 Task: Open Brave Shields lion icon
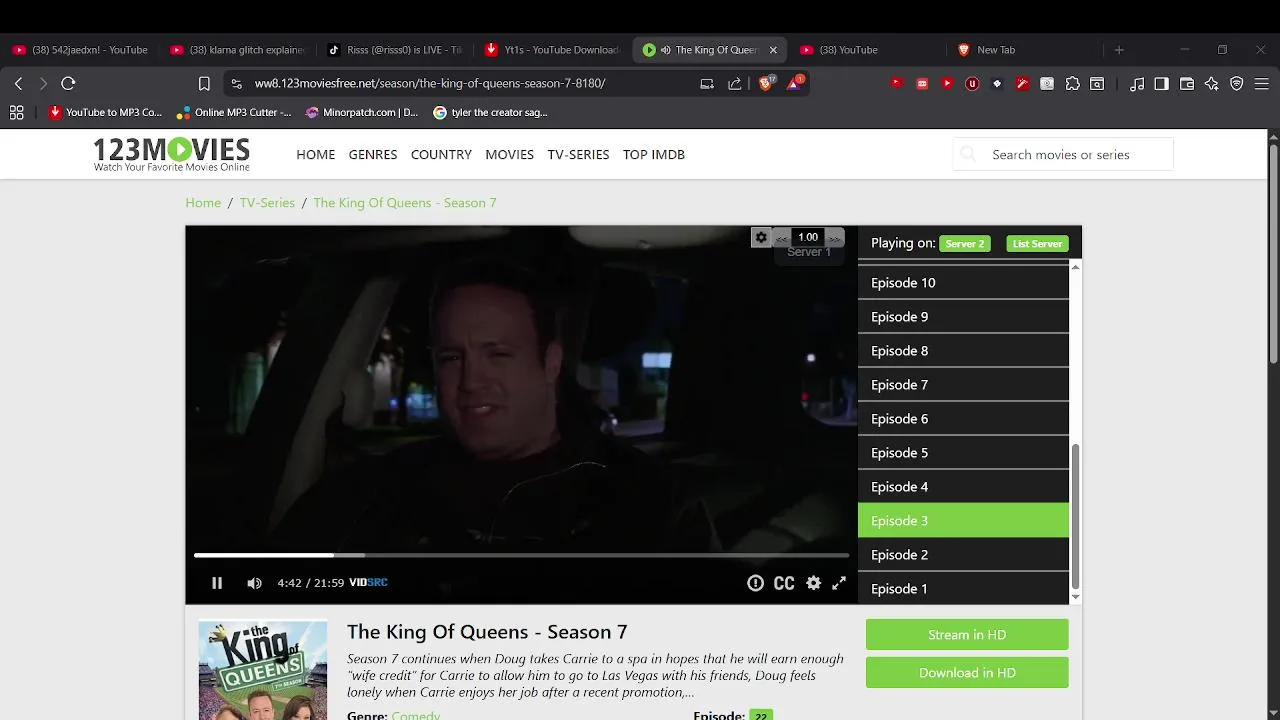pyautogui.click(x=766, y=84)
